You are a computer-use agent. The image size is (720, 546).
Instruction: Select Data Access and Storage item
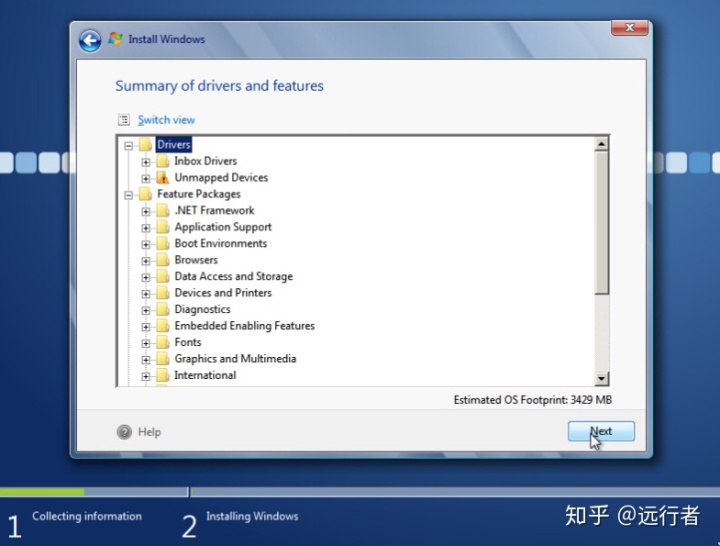pyautogui.click(x=233, y=277)
